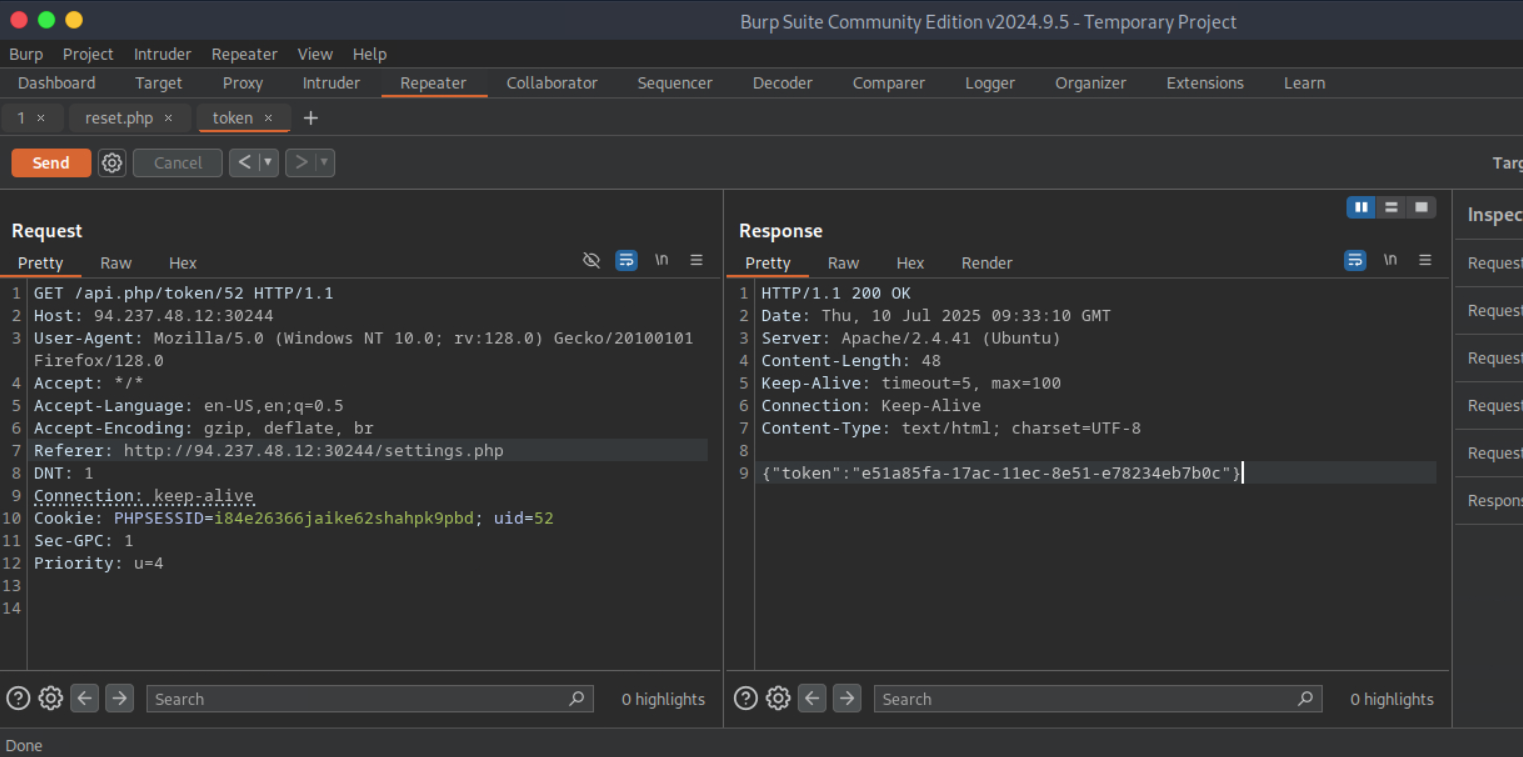Go to previous match in Request search
The width and height of the screenshot is (1523, 757).
coord(85,698)
